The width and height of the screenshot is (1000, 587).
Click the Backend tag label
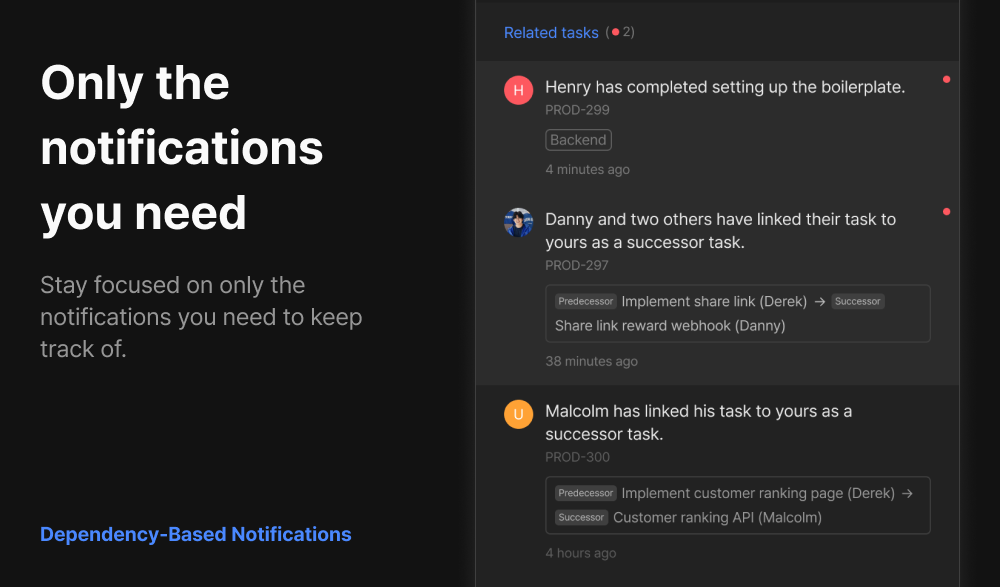578,140
